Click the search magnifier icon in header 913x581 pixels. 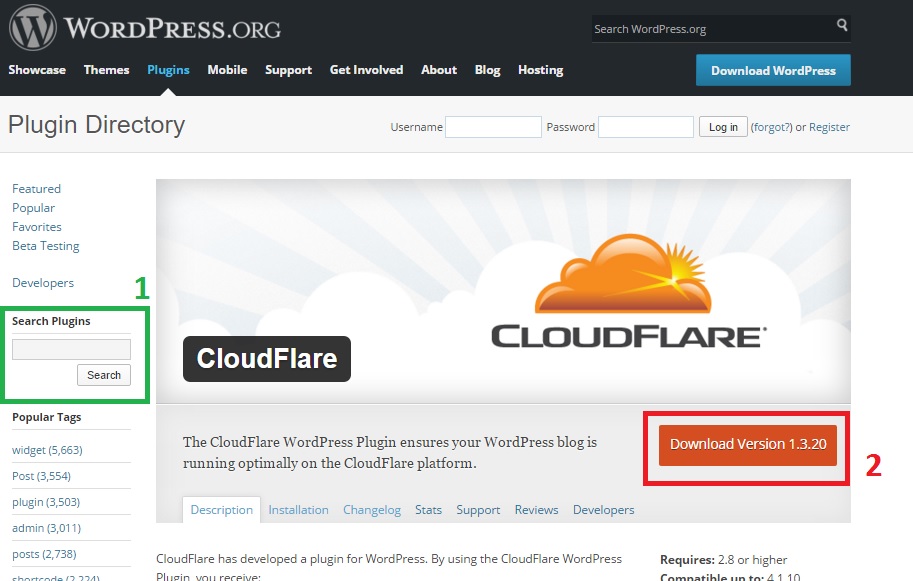pos(841,24)
